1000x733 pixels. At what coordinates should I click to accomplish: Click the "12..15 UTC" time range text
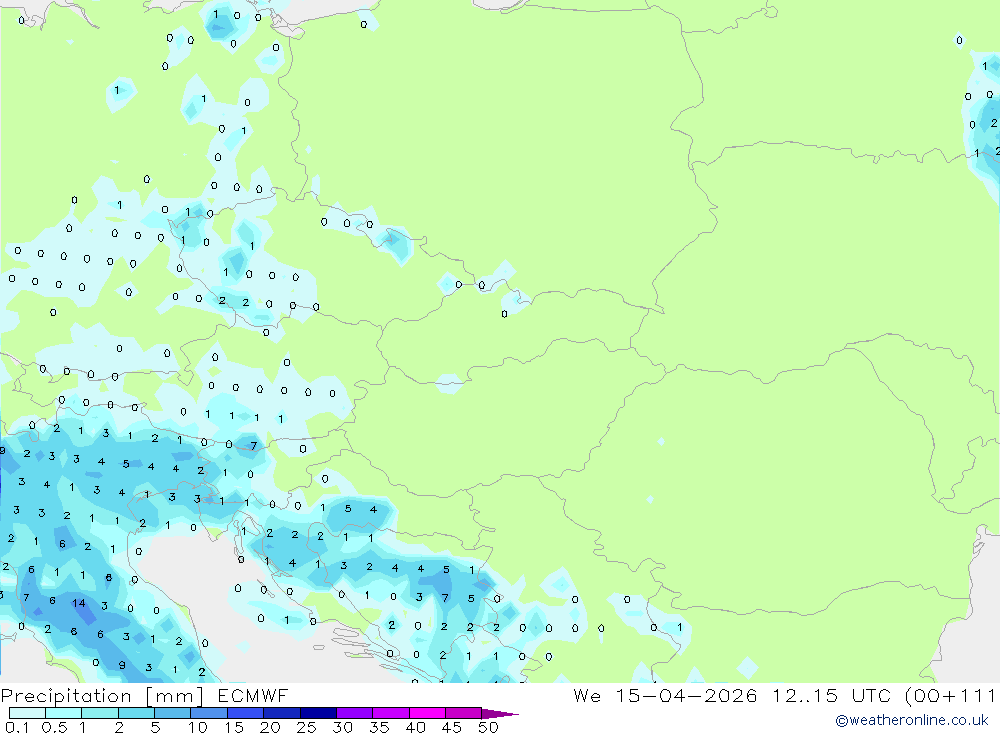click(831, 695)
